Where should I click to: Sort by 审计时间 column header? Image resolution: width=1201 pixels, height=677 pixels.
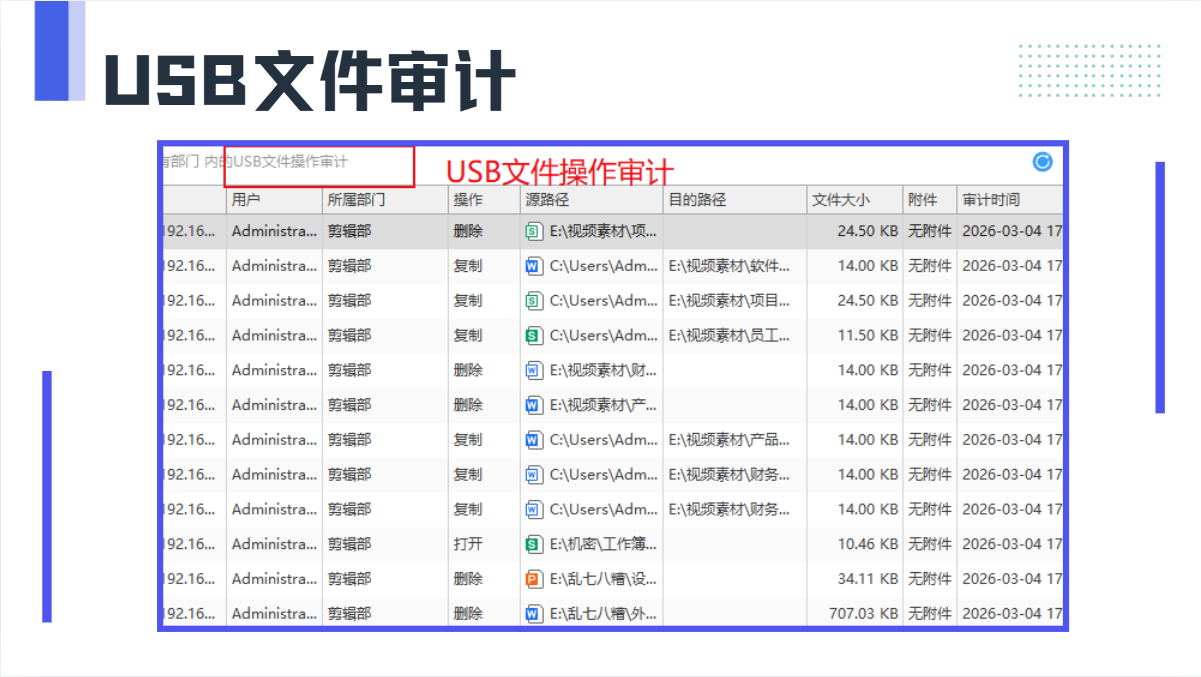(991, 200)
